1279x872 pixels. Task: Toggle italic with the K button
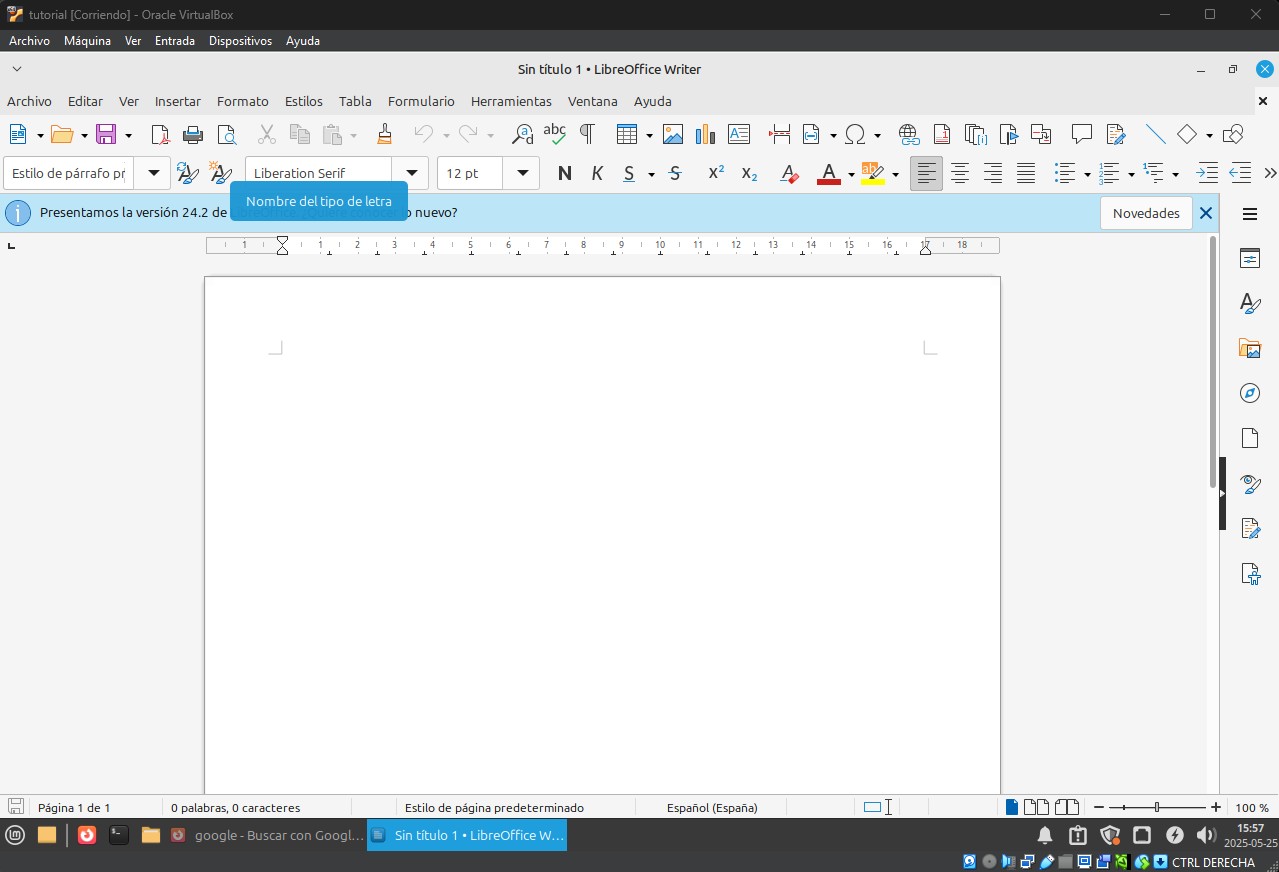598,173
